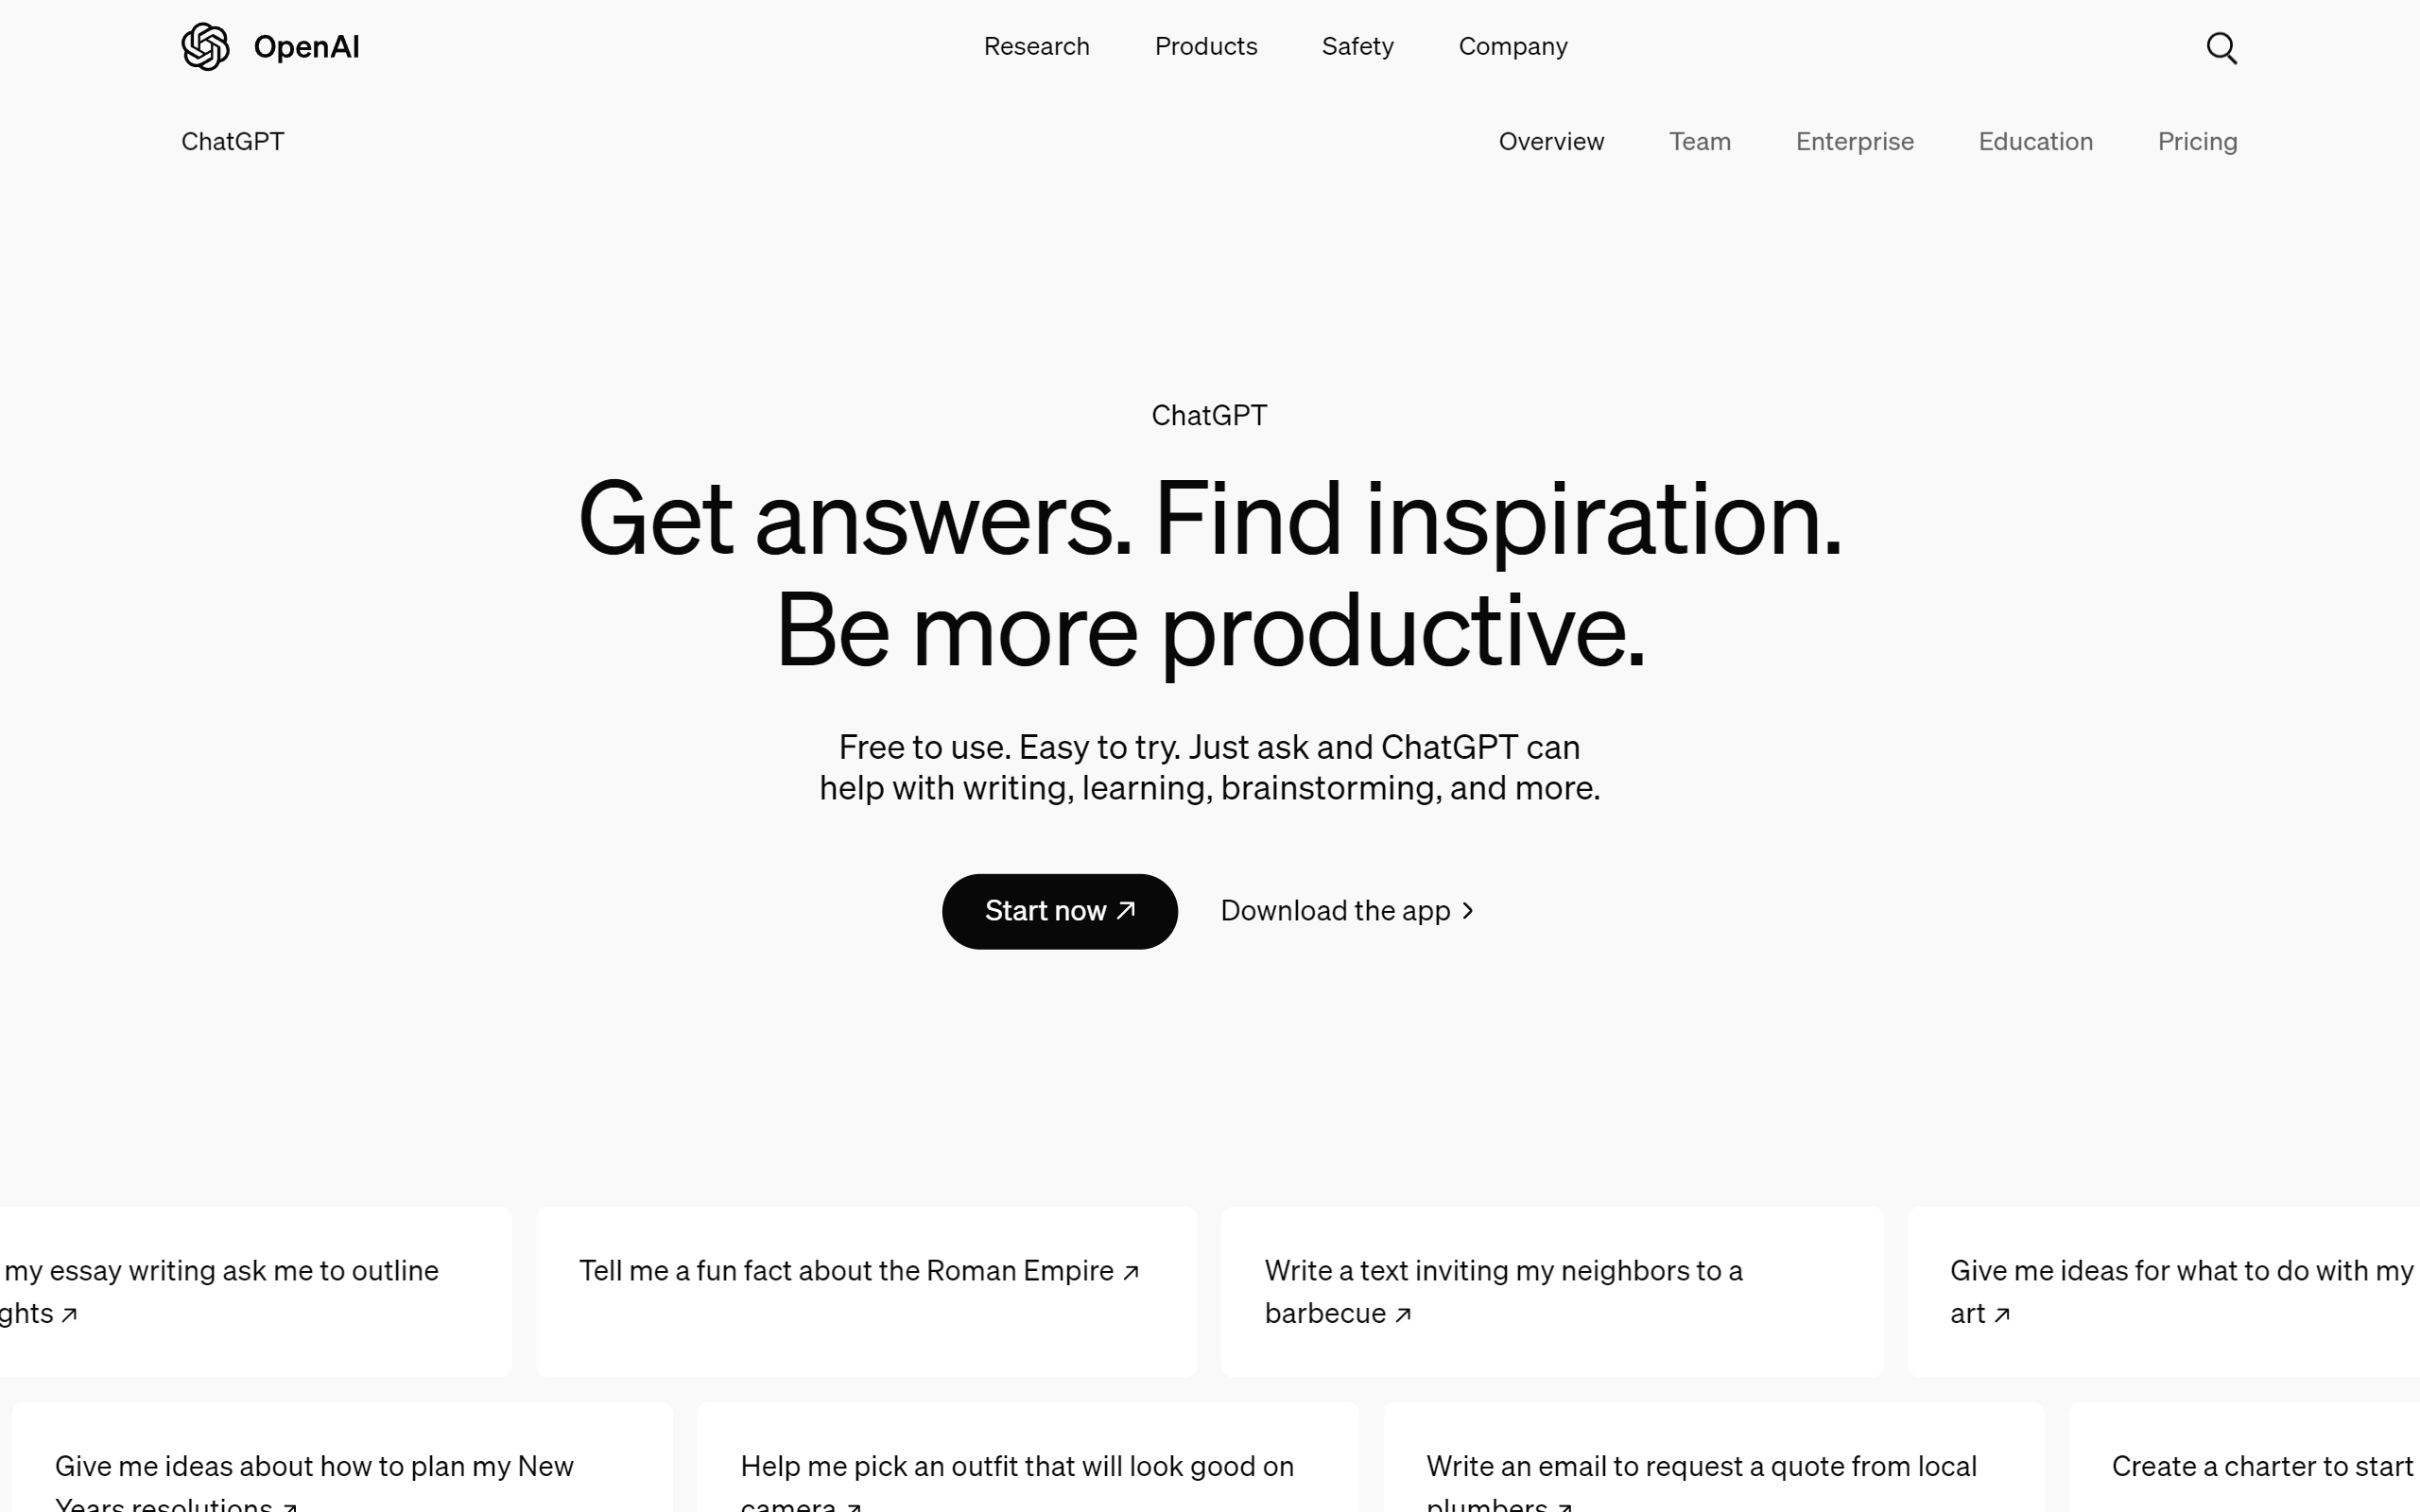Open the Company menu item
2420x1512 pixels.
click(x=1512, y=47)
